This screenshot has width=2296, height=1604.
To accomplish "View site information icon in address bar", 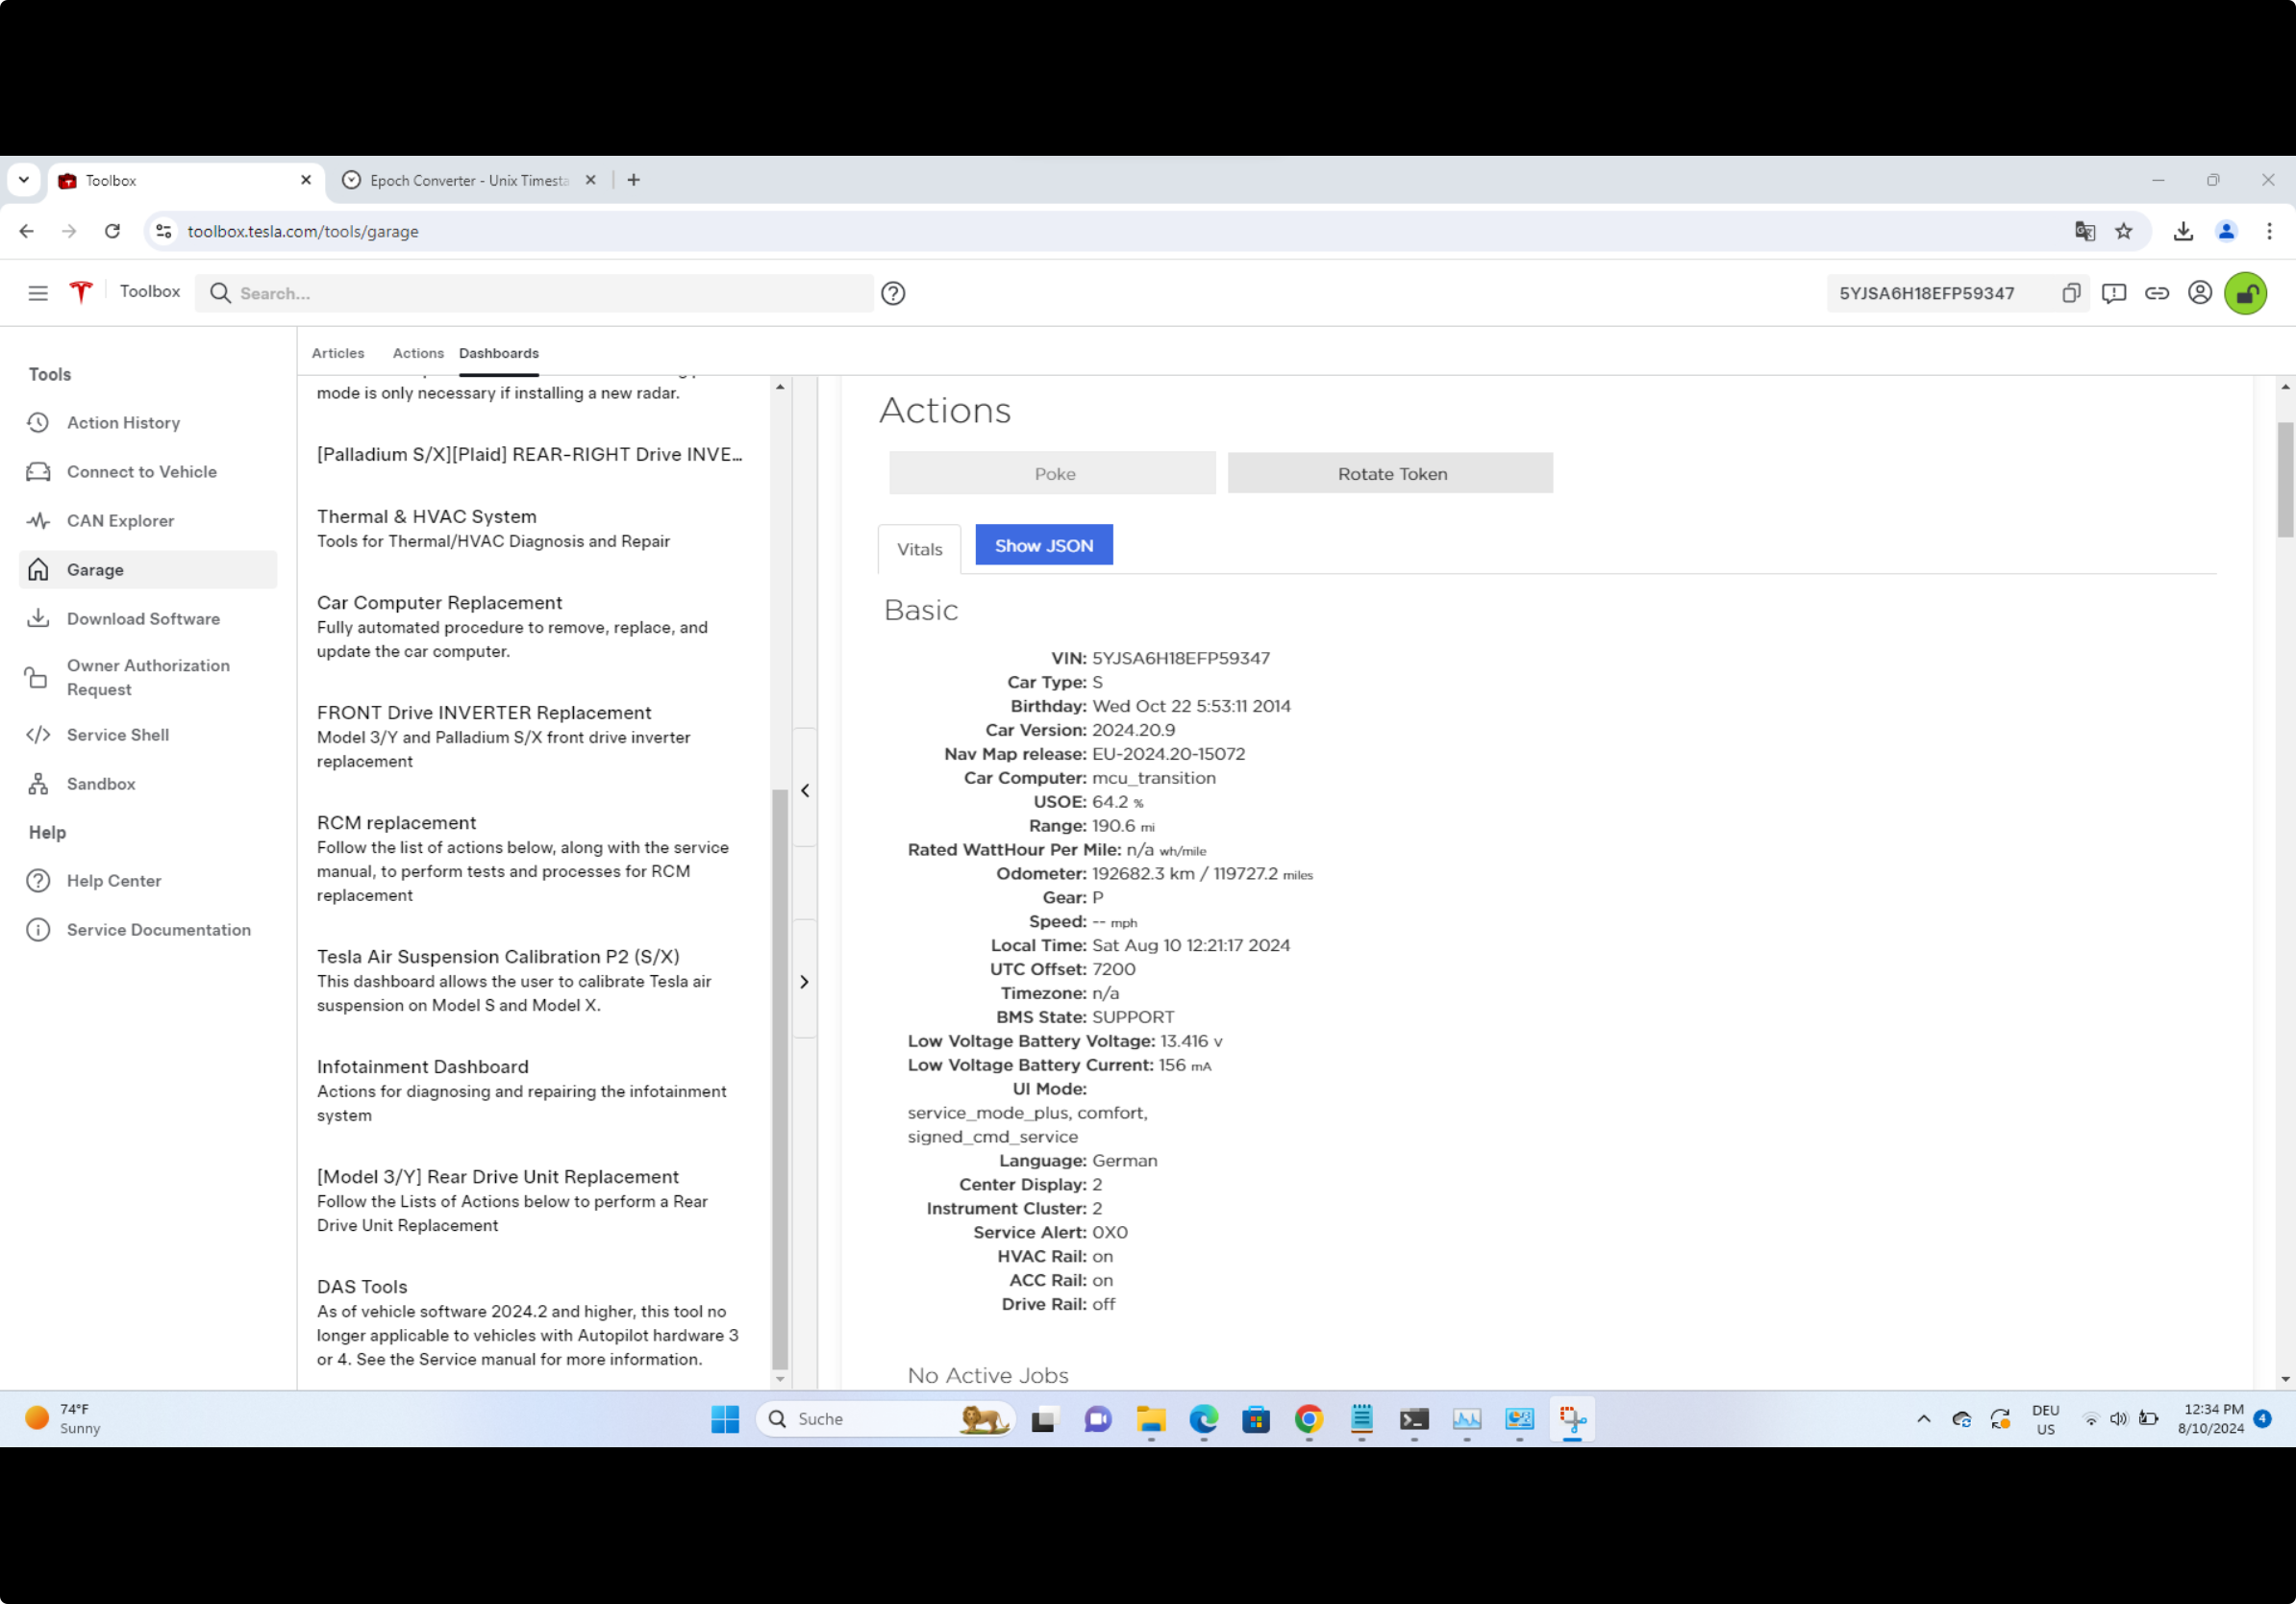I will click(x=164, y=231).
